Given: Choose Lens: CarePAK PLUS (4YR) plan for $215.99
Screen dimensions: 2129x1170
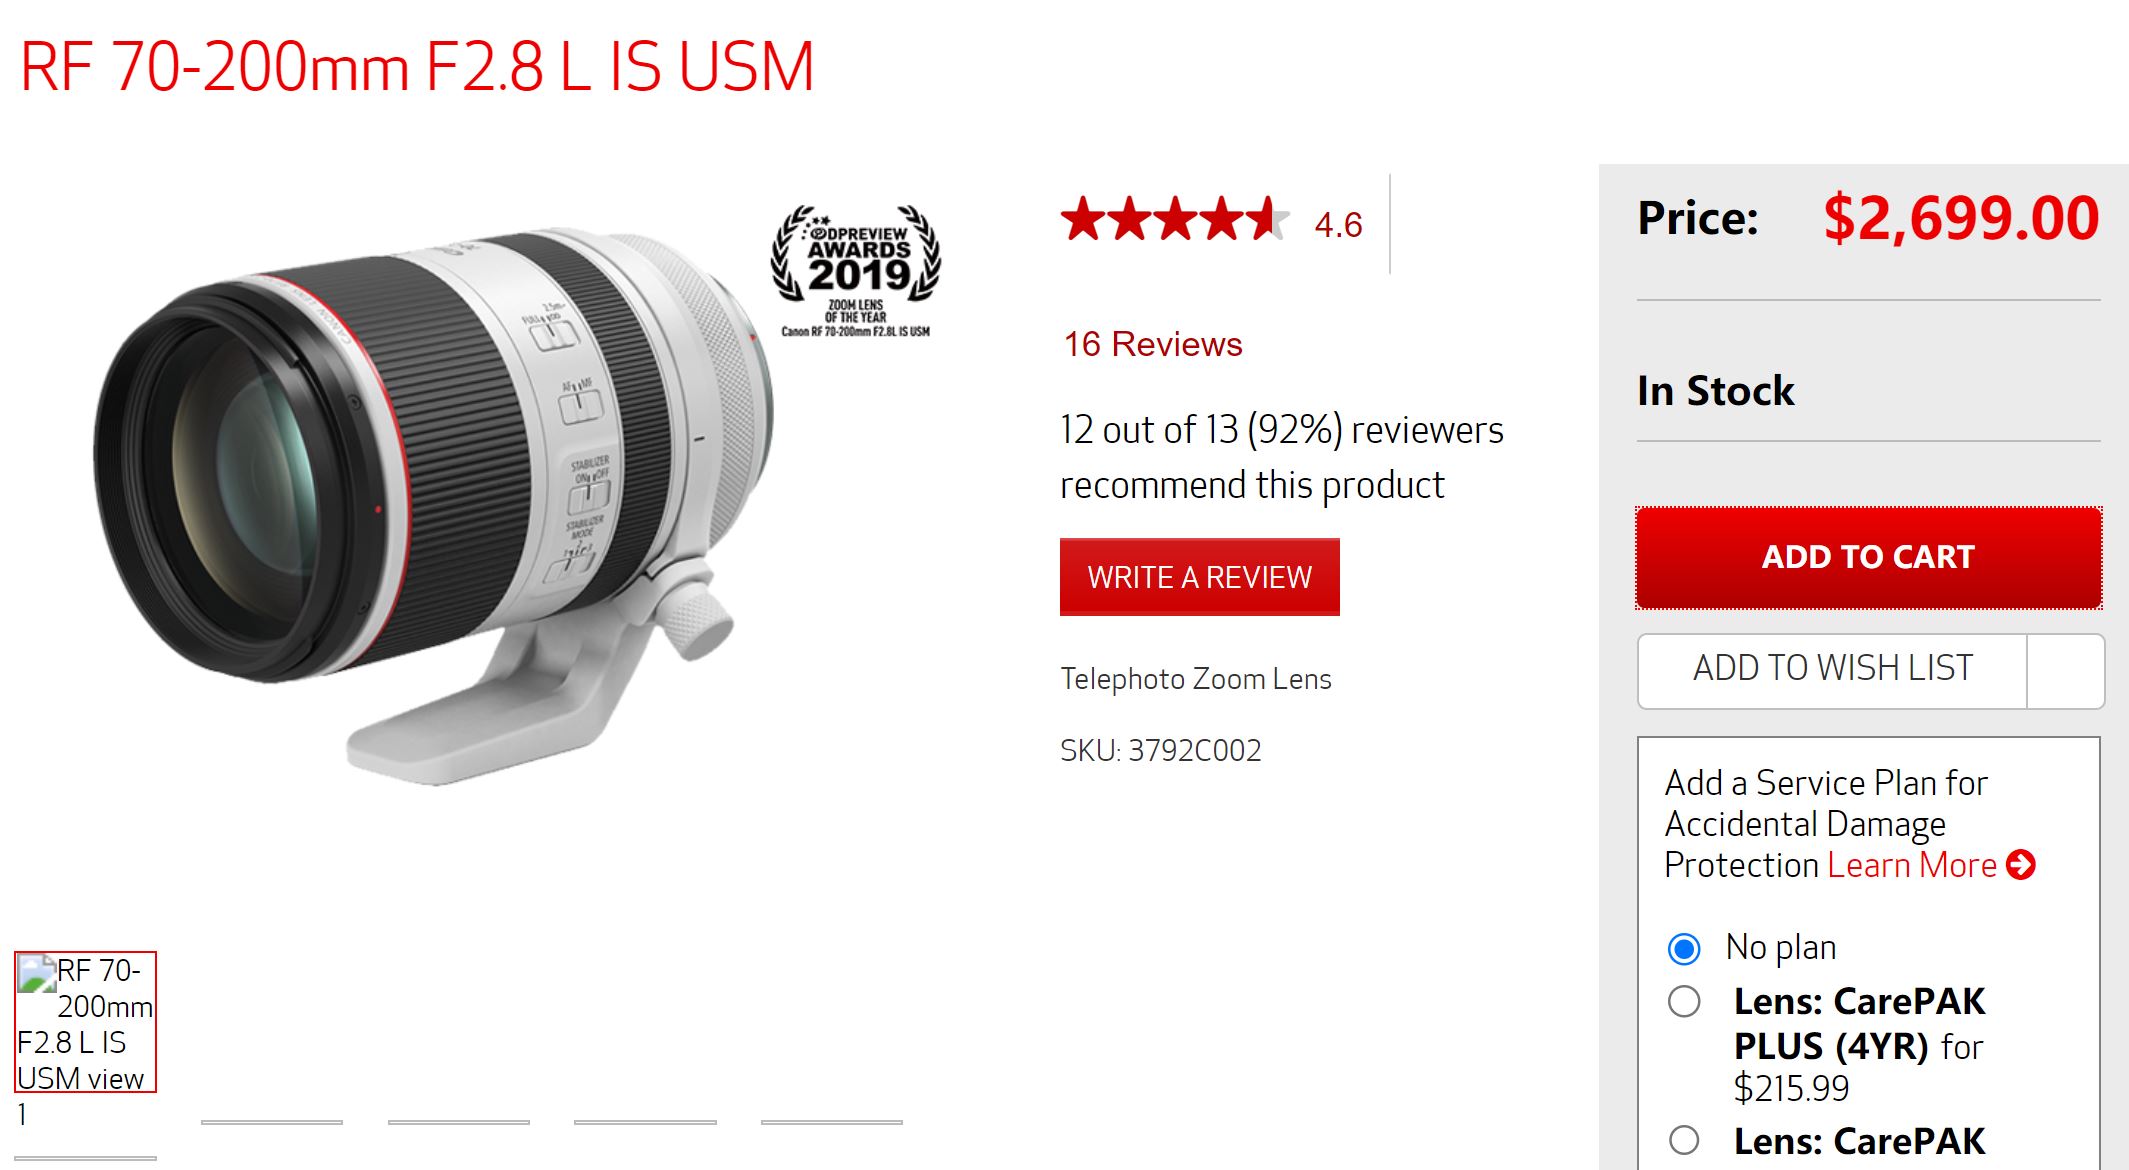Looking at the screenshot, I should pyautogui.click(x=1684, y=1001).
